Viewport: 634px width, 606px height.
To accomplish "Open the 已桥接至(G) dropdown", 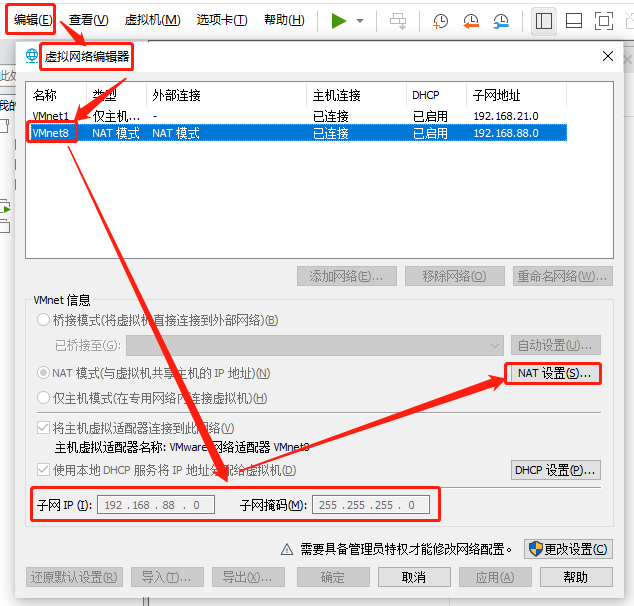I will point(315,346).
